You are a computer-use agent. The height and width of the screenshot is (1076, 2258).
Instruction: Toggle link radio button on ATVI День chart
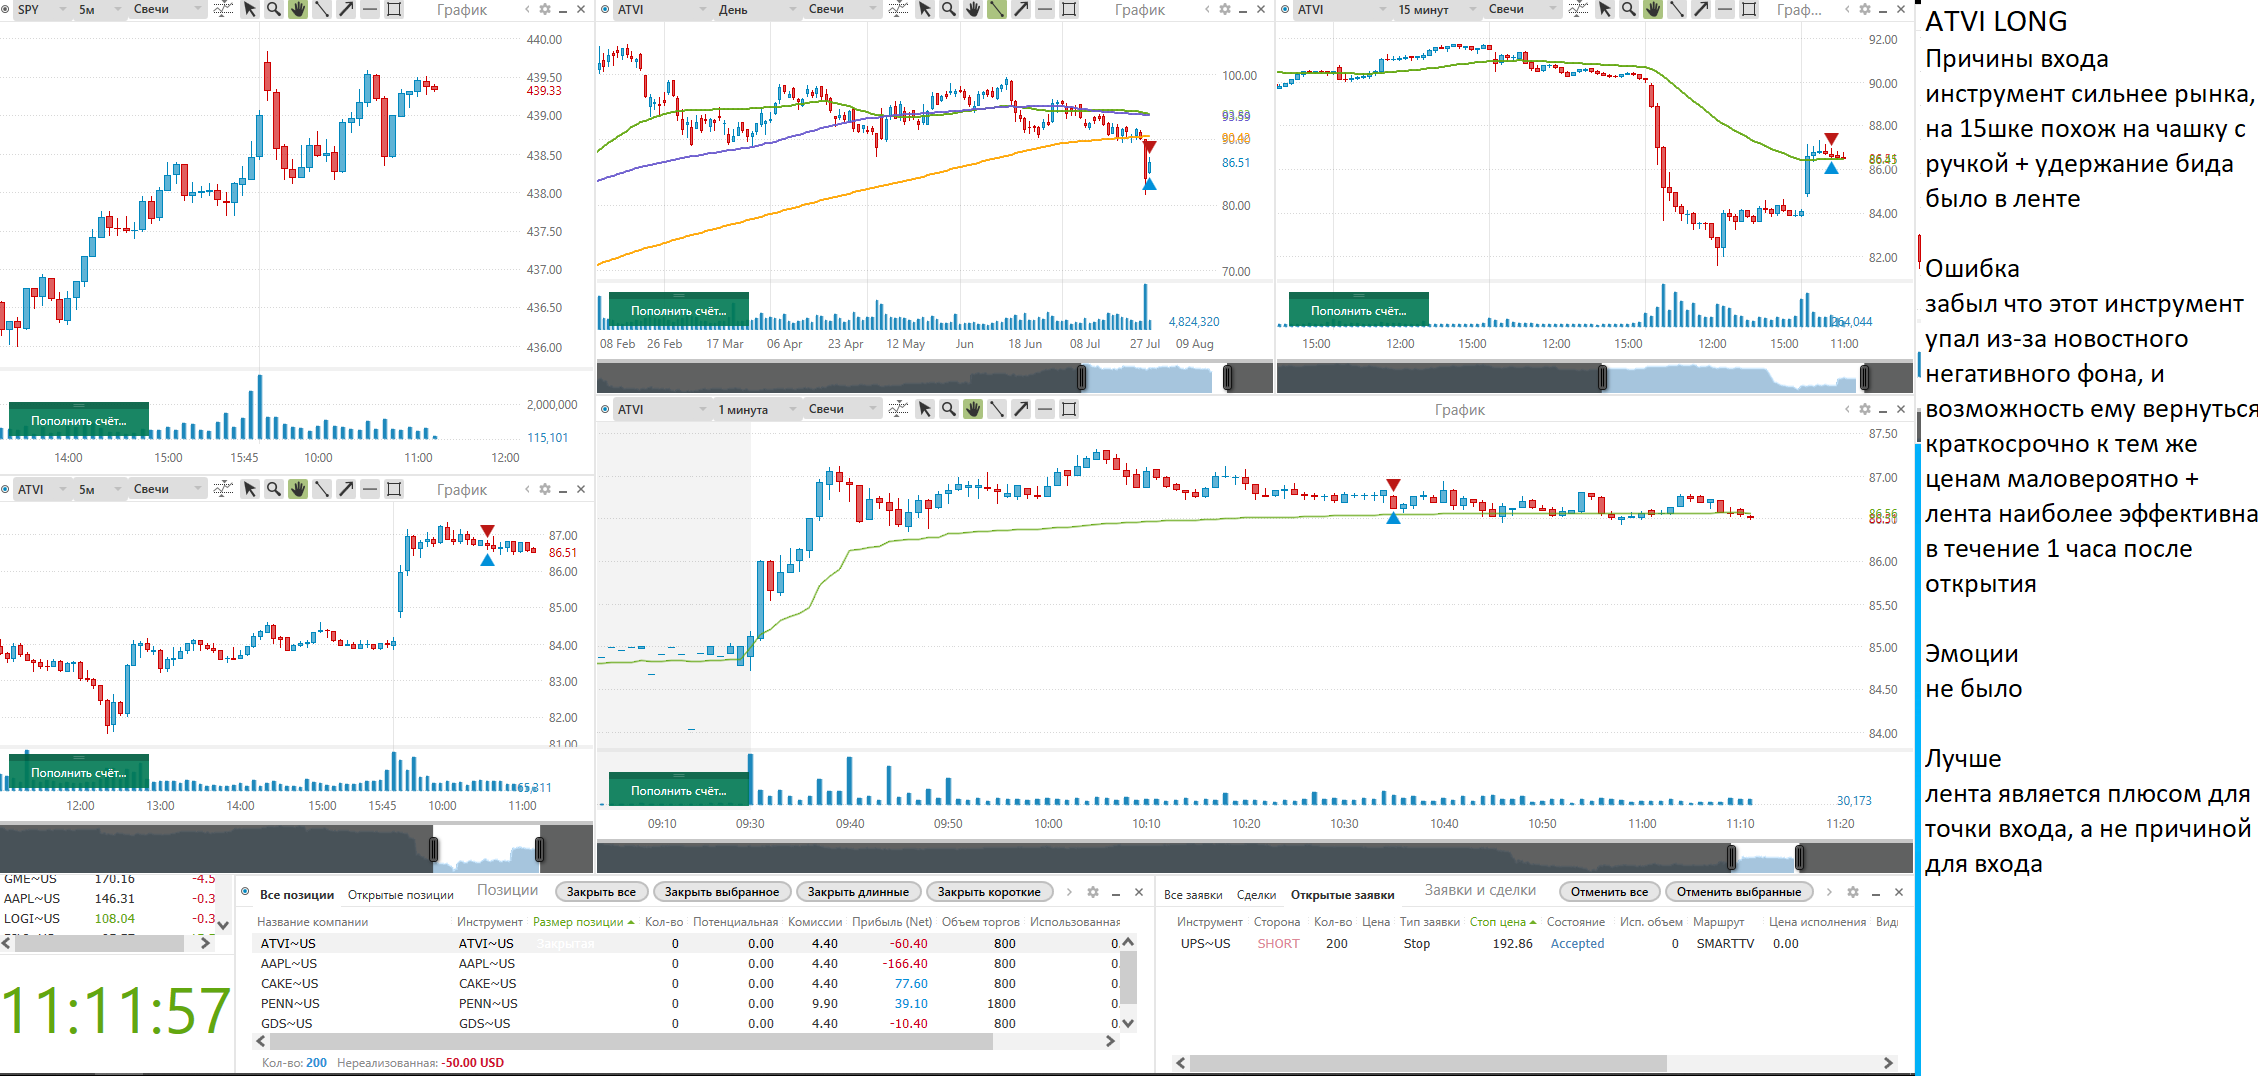(x=605, y=9)
